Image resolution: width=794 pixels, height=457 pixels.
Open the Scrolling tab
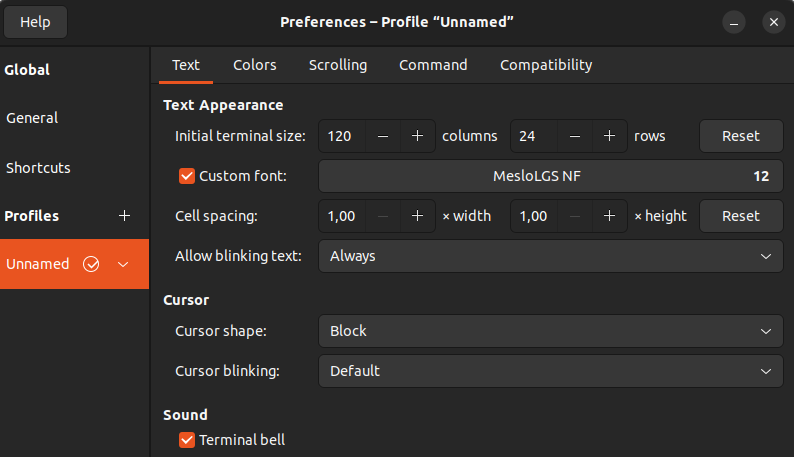[338, 65]
